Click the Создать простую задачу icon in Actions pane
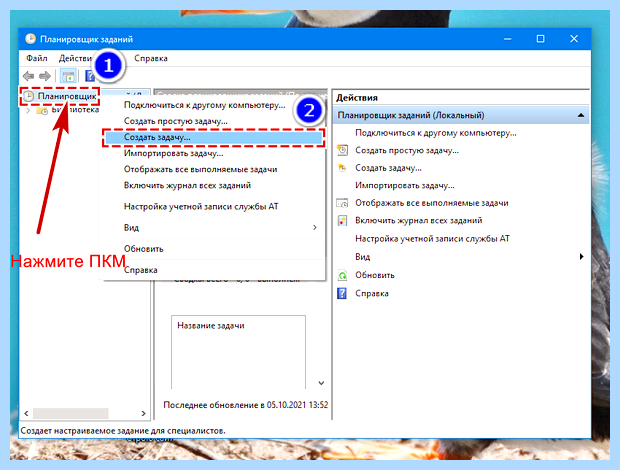 (x=342, y=150)
